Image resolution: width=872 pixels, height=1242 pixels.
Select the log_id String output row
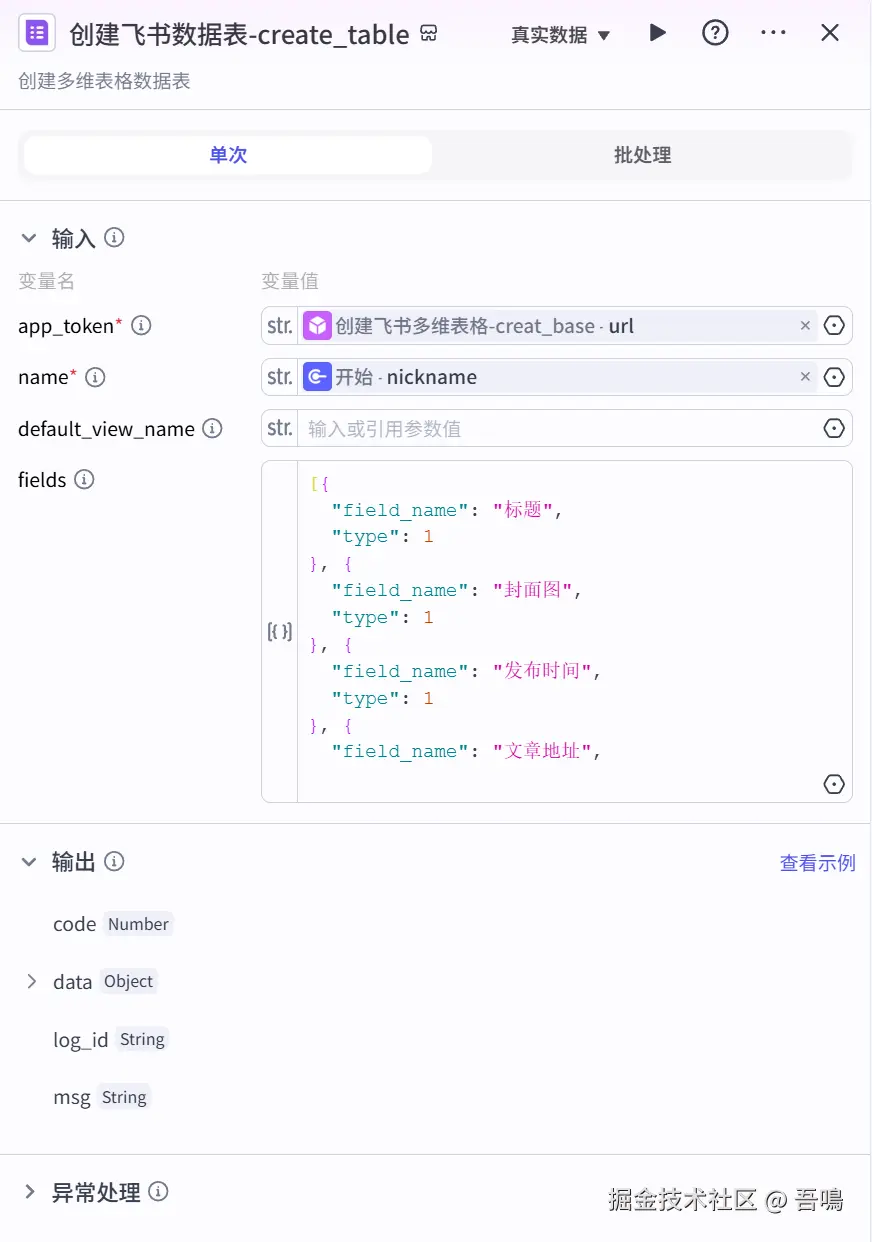tap(110, 1040)
